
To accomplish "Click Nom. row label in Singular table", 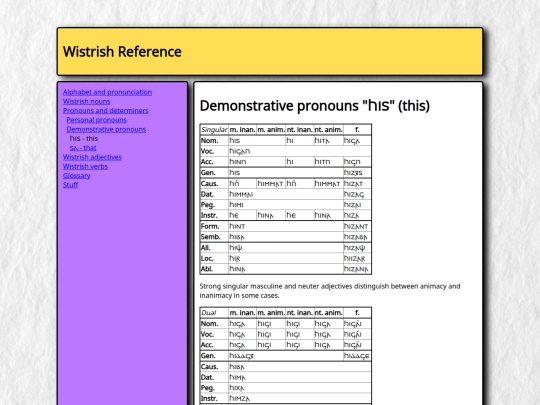I will (x=214, y=141).
